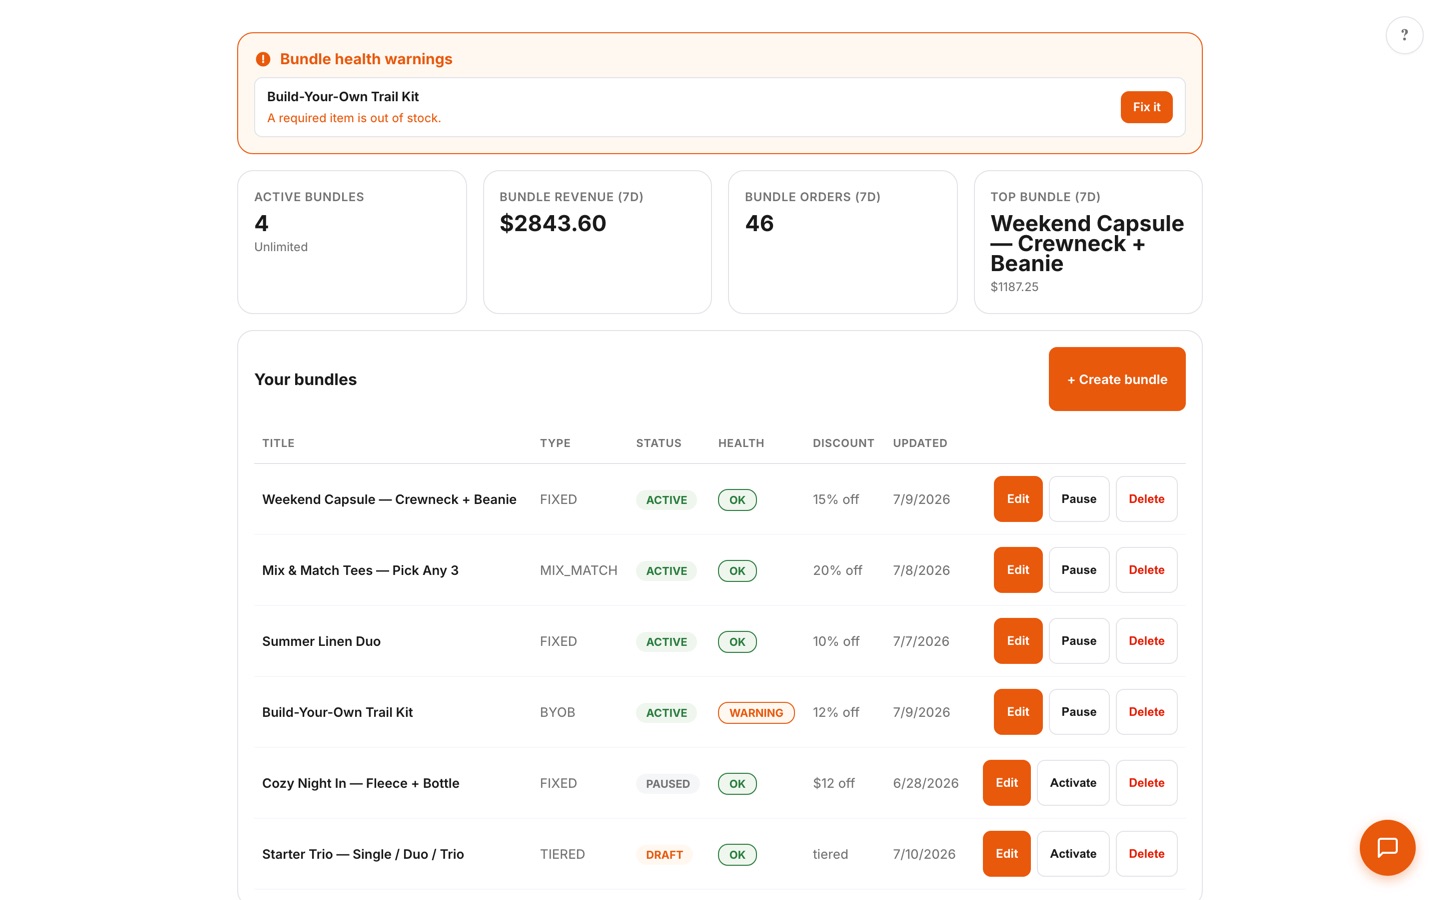1440x900 pixels.
Task: Click the 6/28/2026 updated date
Action: [926, 783]
